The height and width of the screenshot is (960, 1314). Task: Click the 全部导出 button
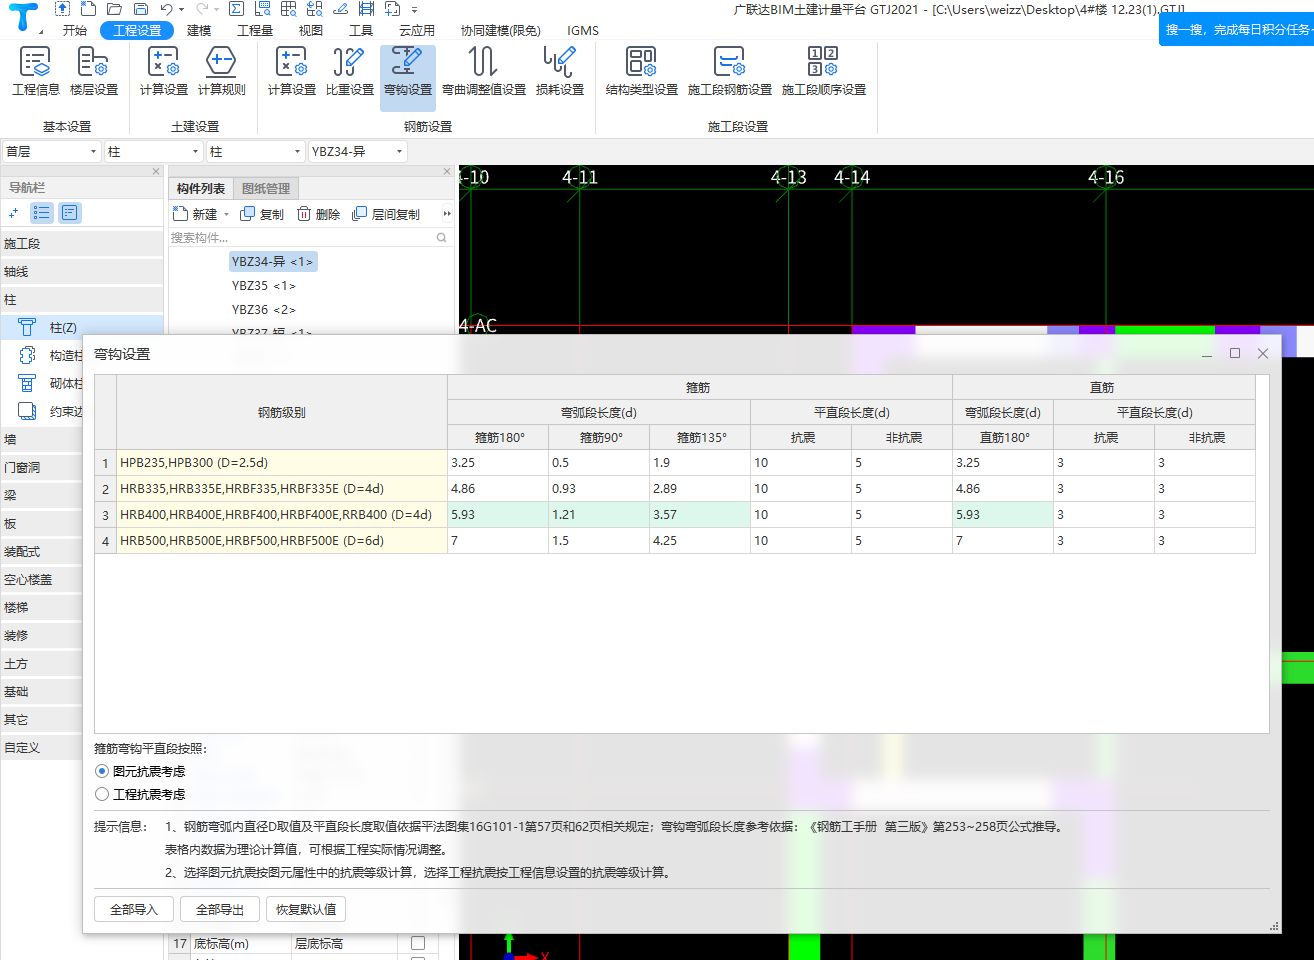coord(220,909)
